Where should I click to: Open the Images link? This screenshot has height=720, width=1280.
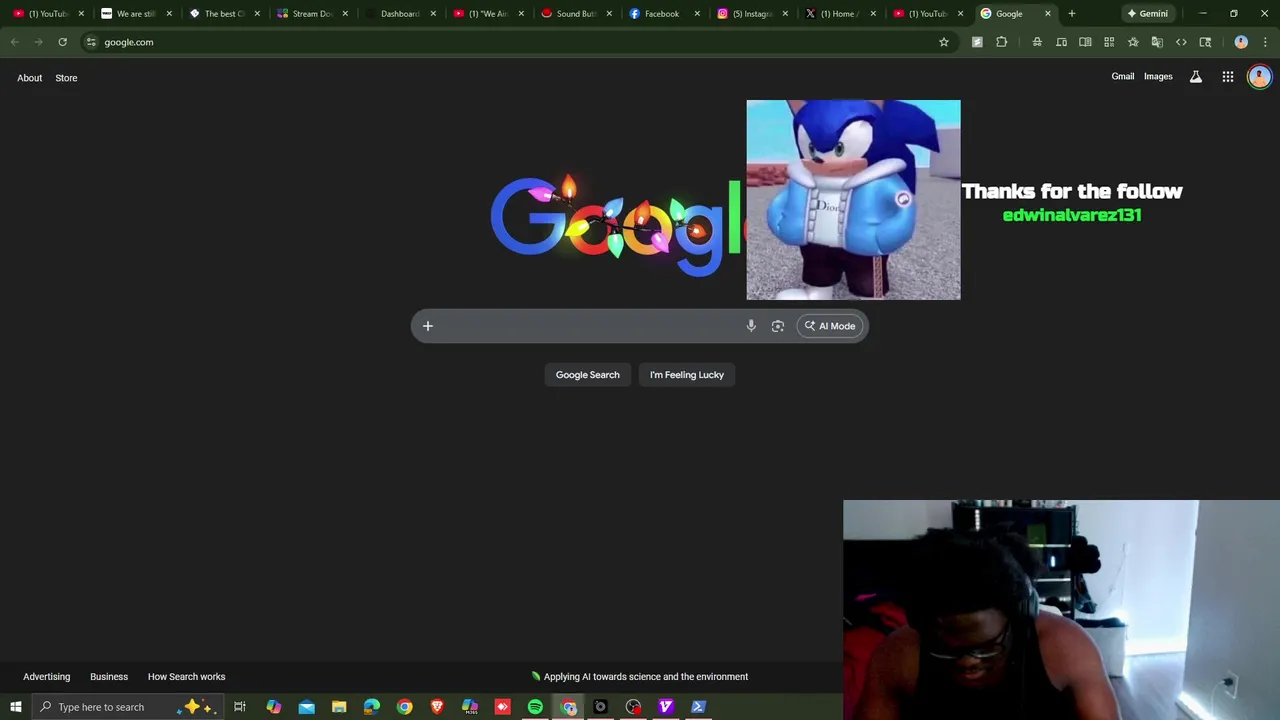pyautogui.click(x=1158, y=77)
